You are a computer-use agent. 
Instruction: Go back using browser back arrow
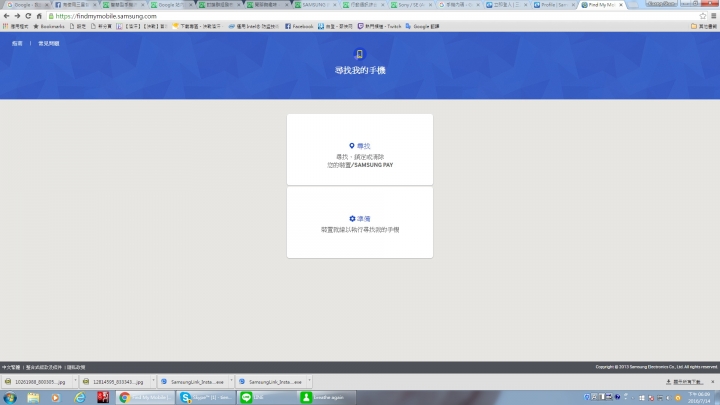(6, 16)
